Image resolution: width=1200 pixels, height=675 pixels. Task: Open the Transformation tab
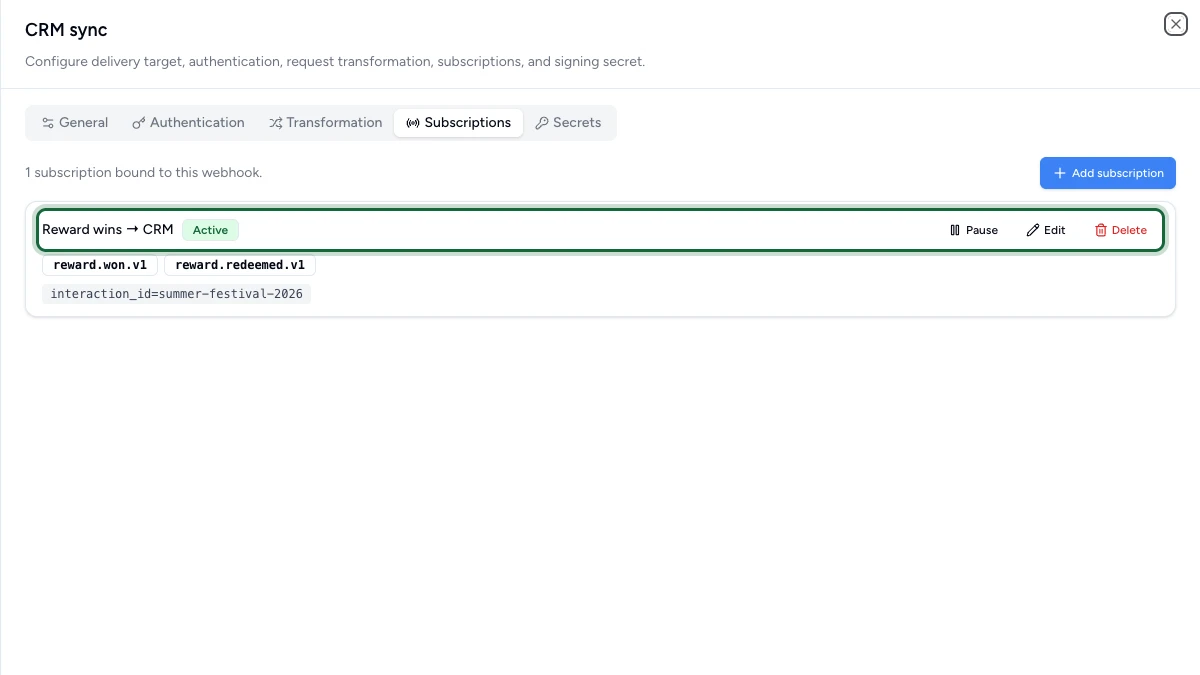[x=325, y=123]
